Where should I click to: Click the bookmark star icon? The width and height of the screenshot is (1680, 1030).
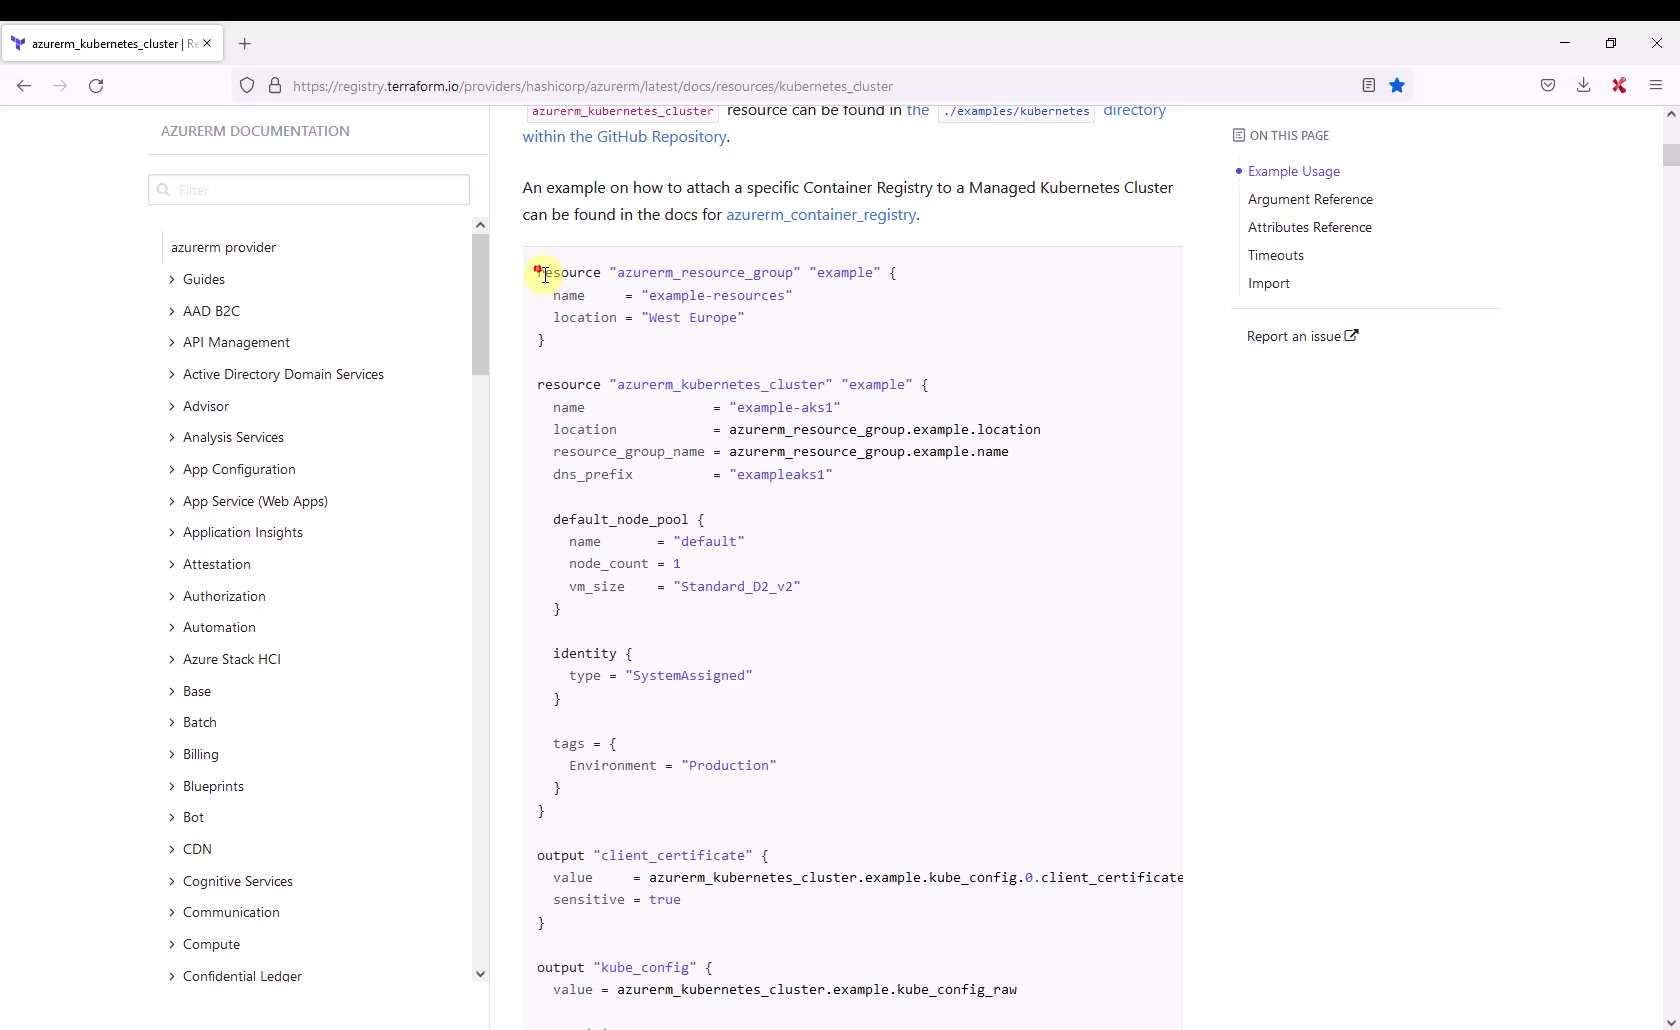(x=1398, y=85)
